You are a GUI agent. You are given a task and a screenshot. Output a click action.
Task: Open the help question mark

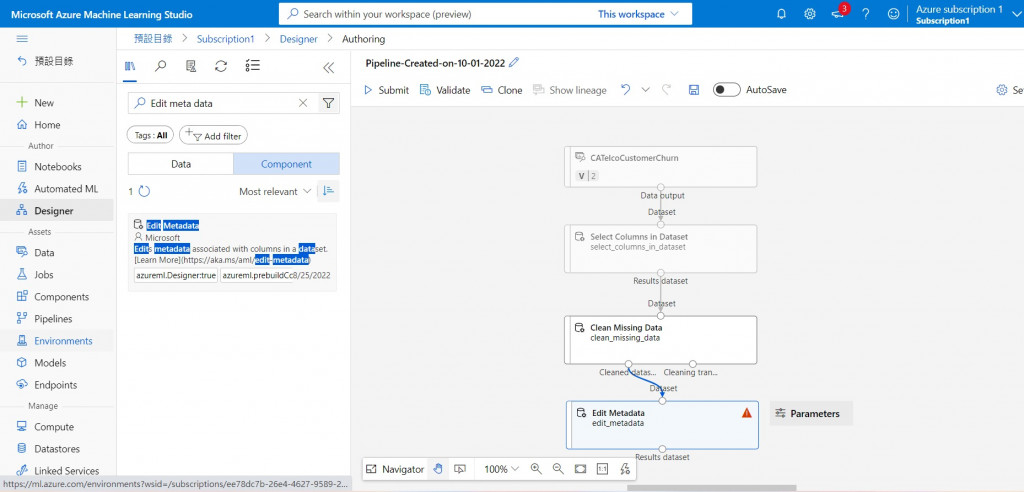click(866, 14)
